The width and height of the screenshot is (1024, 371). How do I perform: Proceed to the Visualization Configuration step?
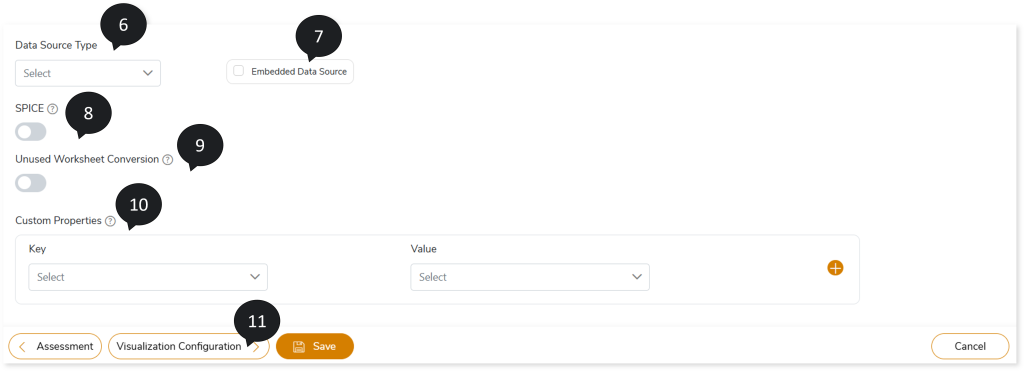(189, 346)
